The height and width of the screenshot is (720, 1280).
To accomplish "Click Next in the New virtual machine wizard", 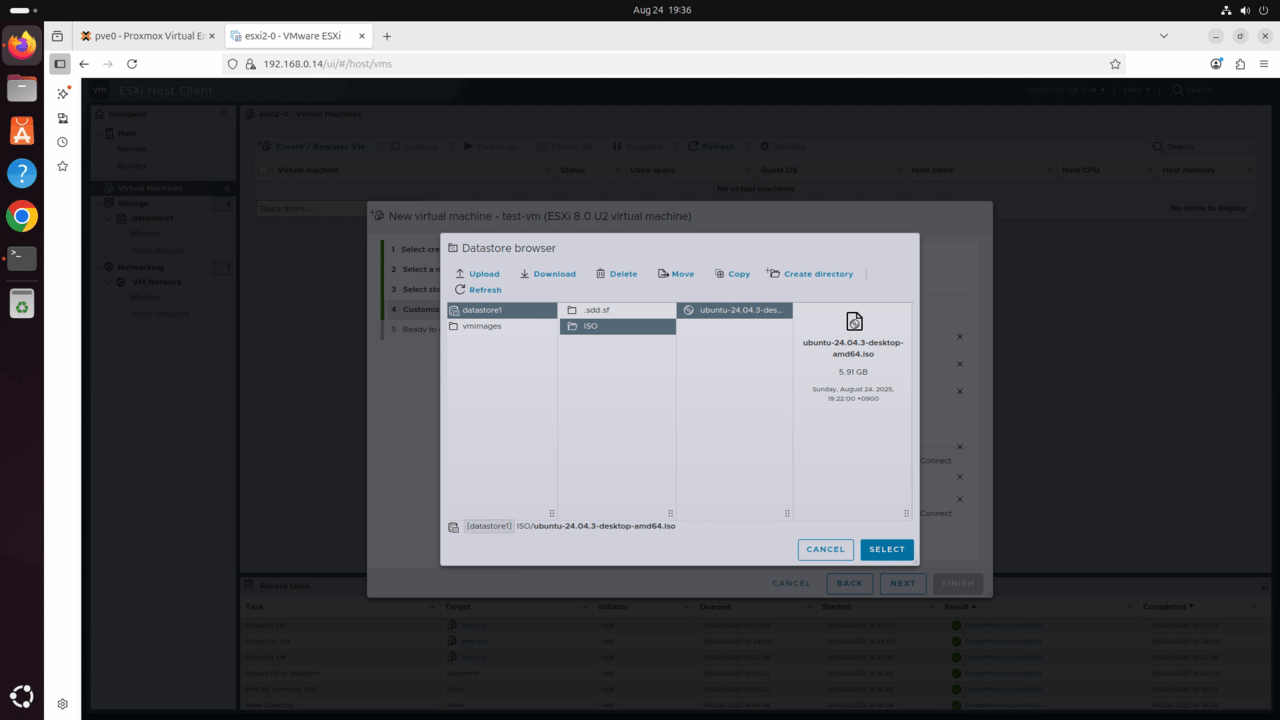I will click(x=903, y=583).
